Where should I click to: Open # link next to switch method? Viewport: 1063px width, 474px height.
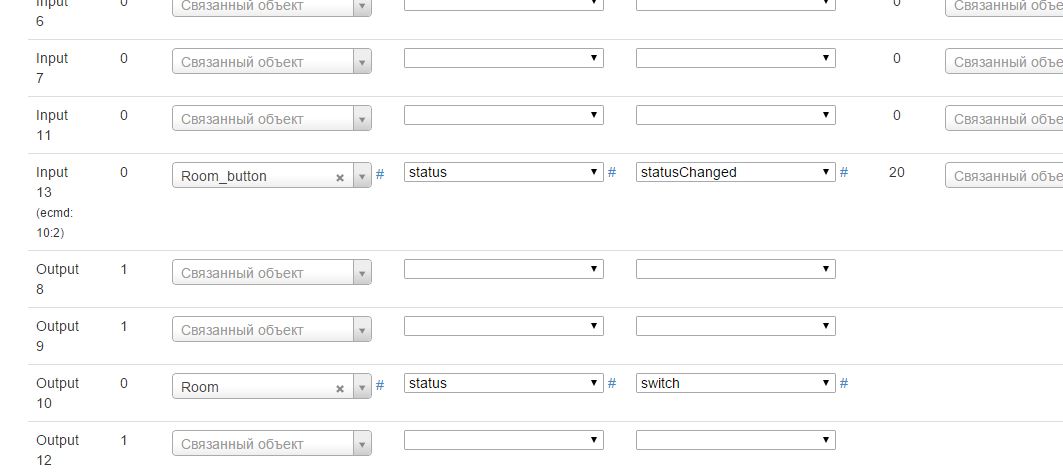pos(844,383)
